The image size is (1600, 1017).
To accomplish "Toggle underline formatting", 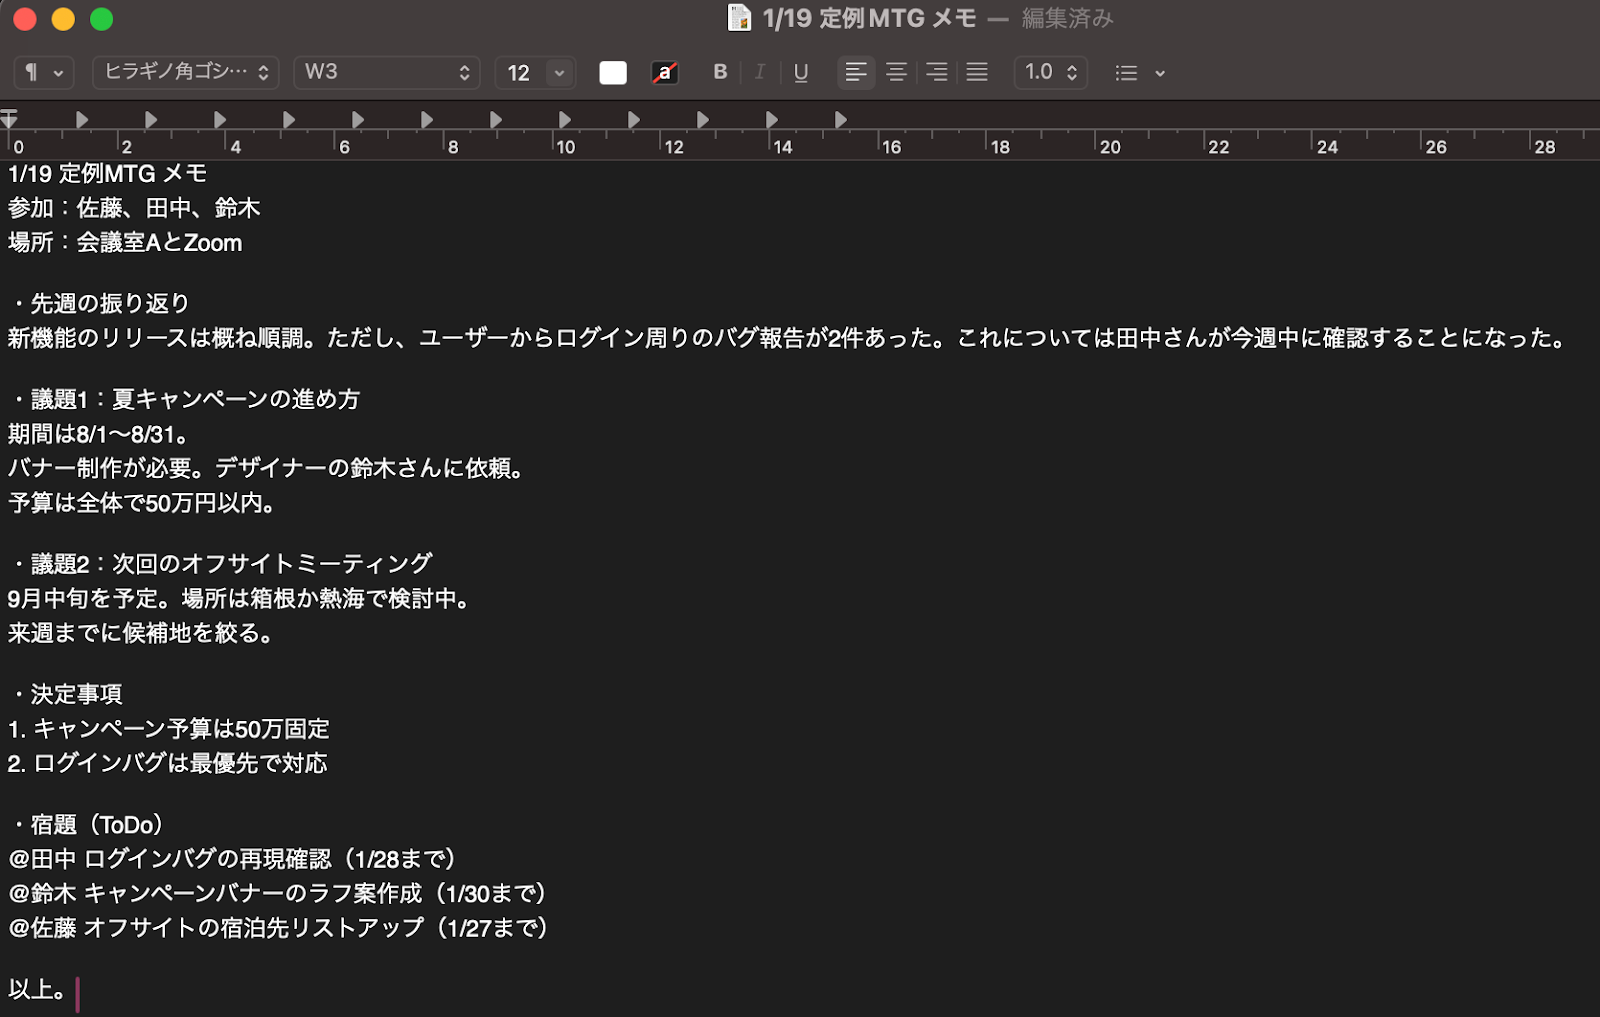I will [800, 72].
